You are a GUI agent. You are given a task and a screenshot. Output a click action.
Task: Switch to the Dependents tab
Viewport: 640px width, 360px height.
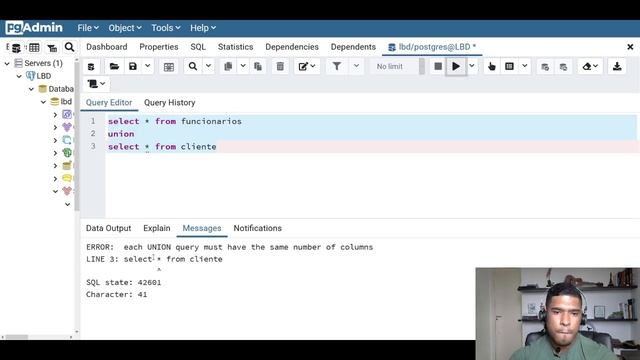pos(353,47)
